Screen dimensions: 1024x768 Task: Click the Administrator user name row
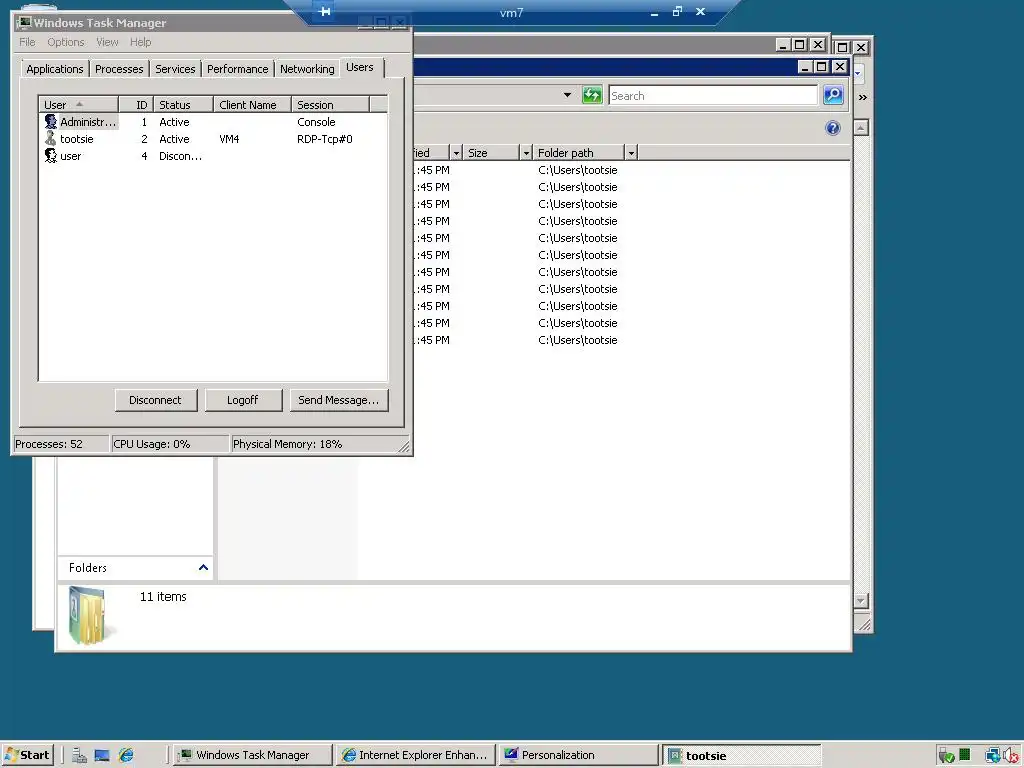click(88, 122)
